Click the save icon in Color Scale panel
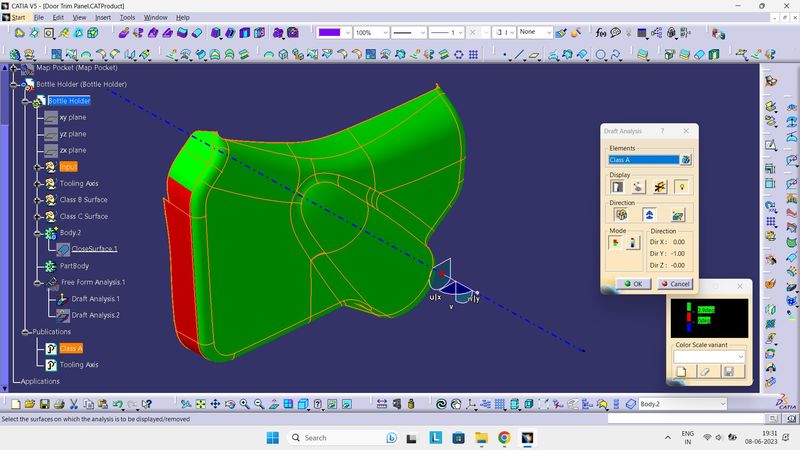Screen dimensions: 800x450 729,371
